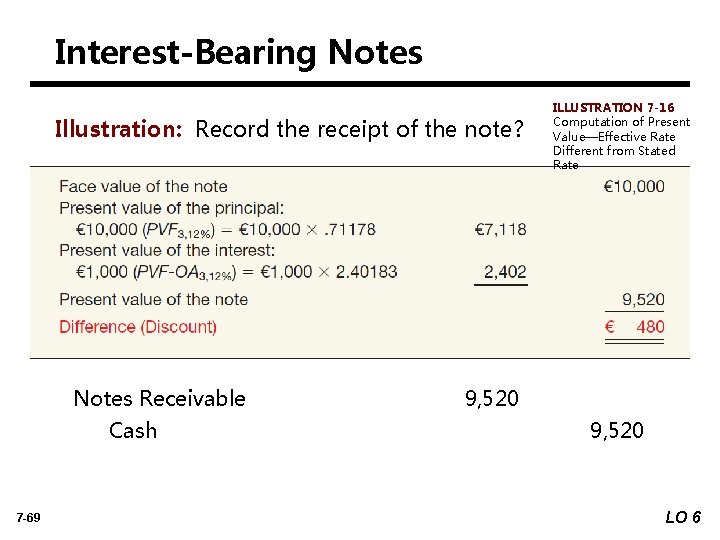The height and width of the screenshot is (540, 720).
Task: Click the 'Cash' journal entry account
Action: 133,430
